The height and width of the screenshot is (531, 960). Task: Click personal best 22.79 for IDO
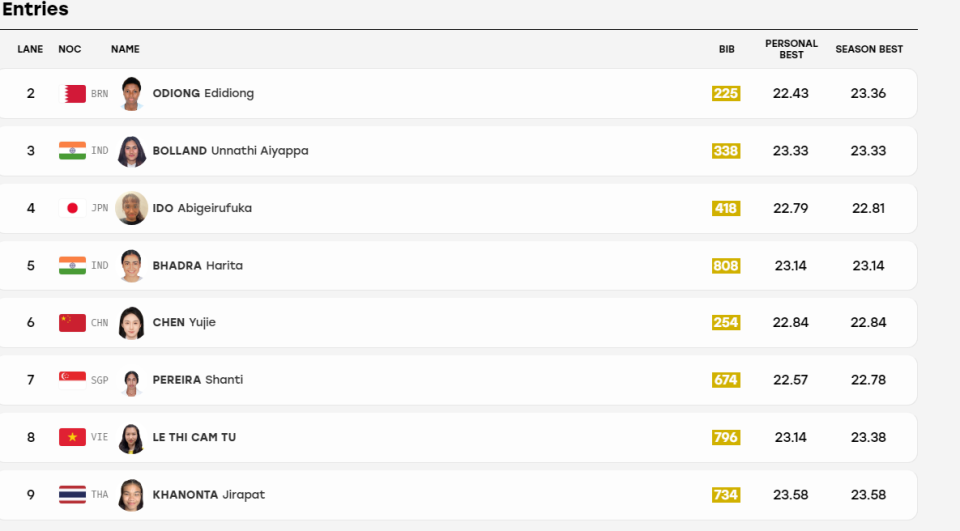tap(790, 208)
